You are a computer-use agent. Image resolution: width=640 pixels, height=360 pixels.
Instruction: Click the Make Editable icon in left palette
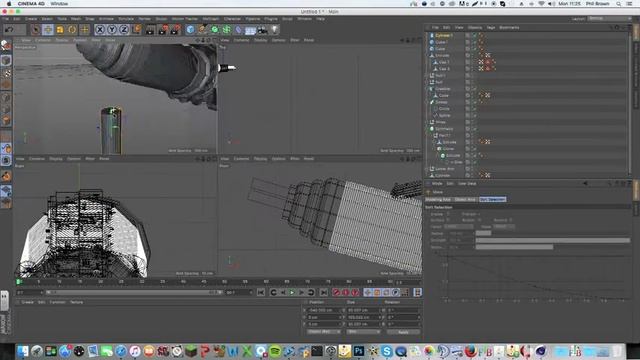coord(6,45)
